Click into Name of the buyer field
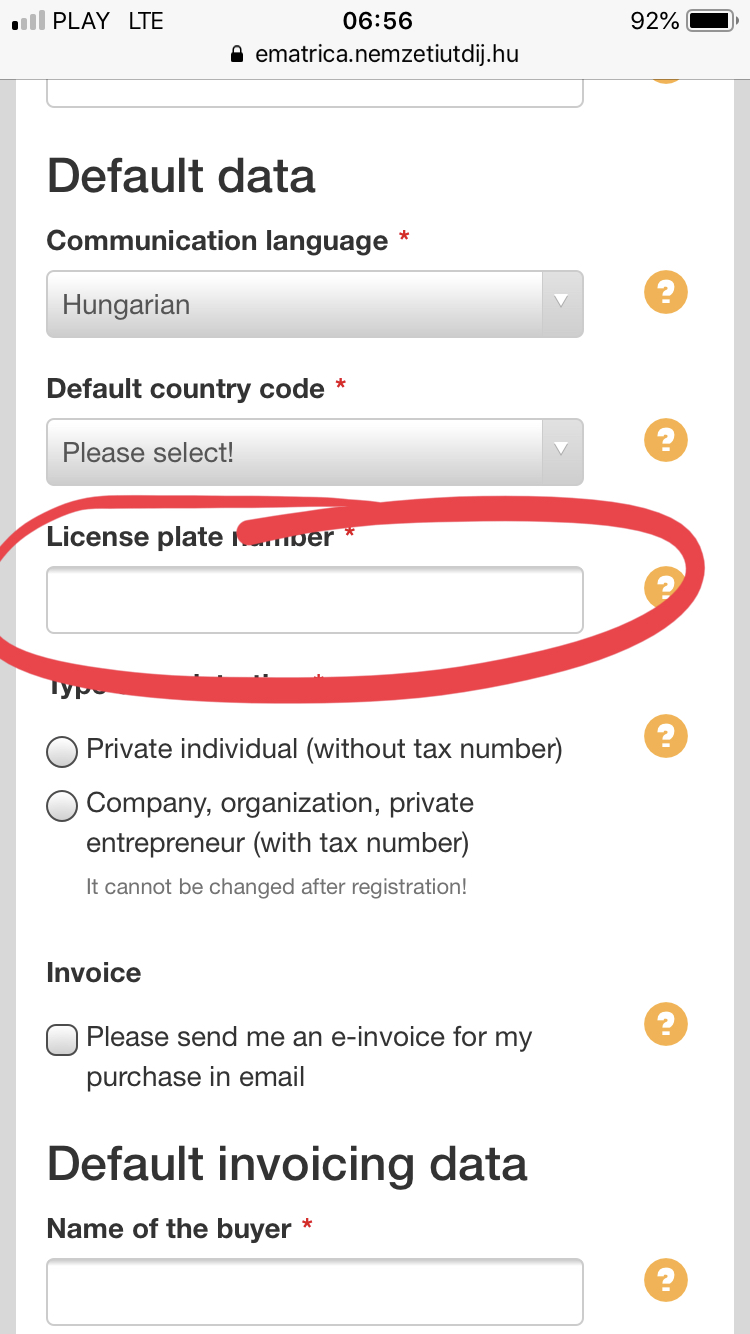The width and height of the screenshot is (750, 1334). coord(314,1291)
